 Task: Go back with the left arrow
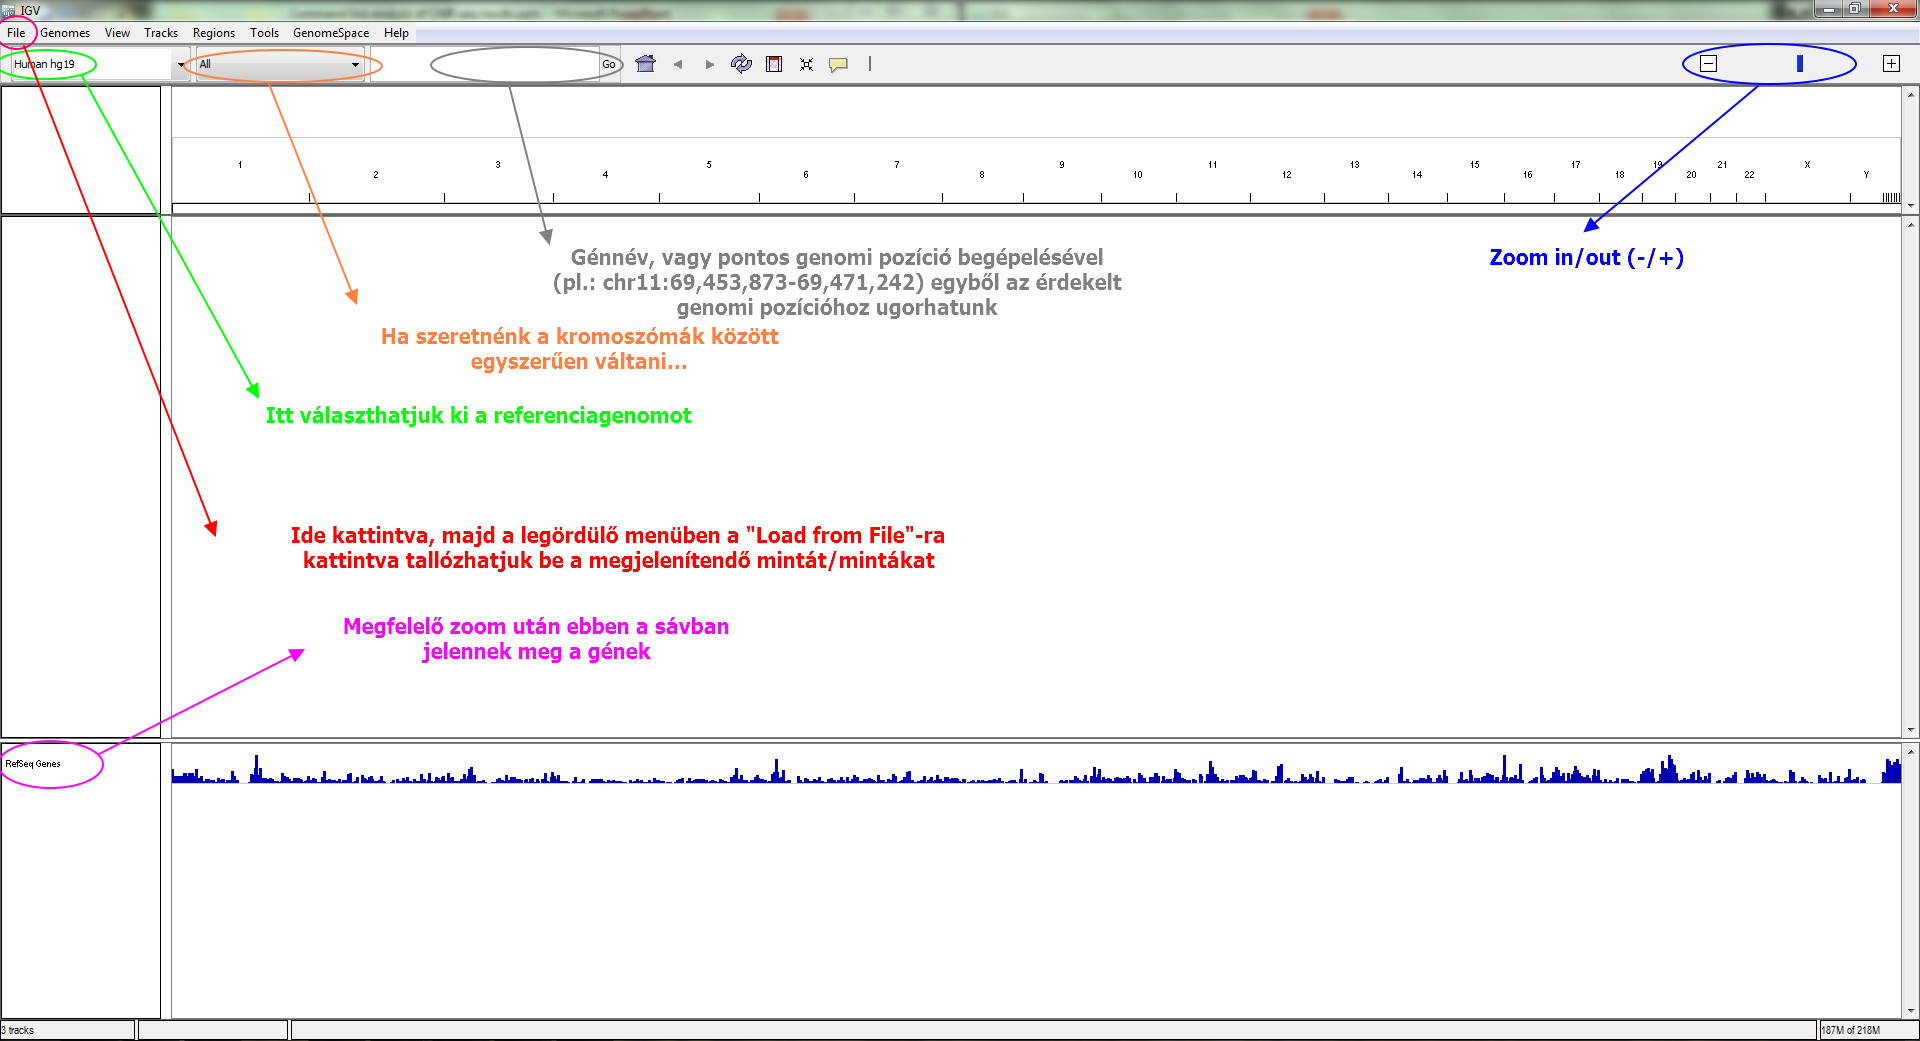(678, 64)
